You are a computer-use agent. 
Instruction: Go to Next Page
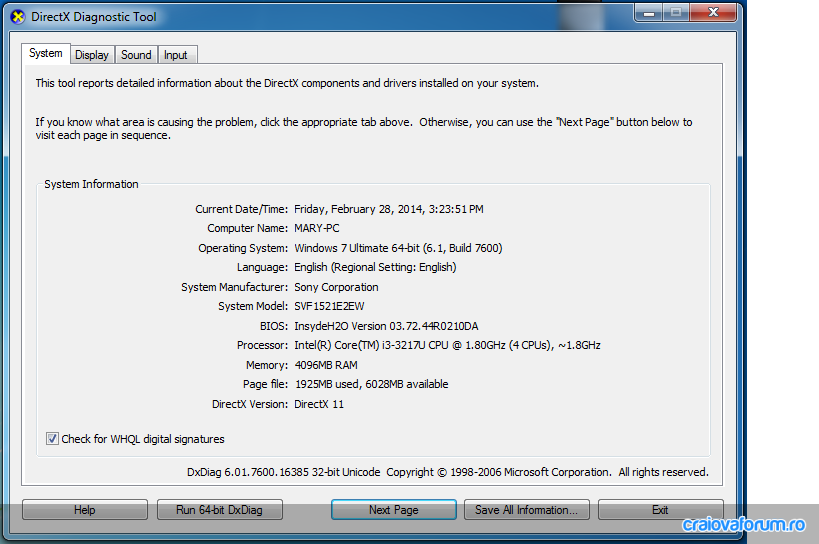tap(393, 510)
